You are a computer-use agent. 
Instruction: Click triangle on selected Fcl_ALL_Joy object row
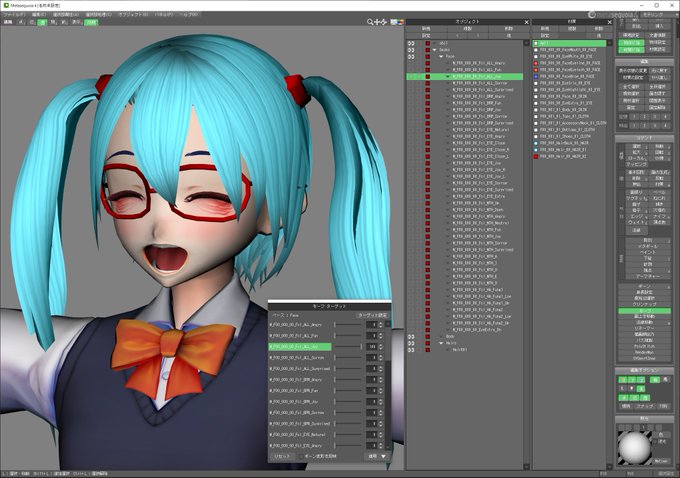point(448,76)
